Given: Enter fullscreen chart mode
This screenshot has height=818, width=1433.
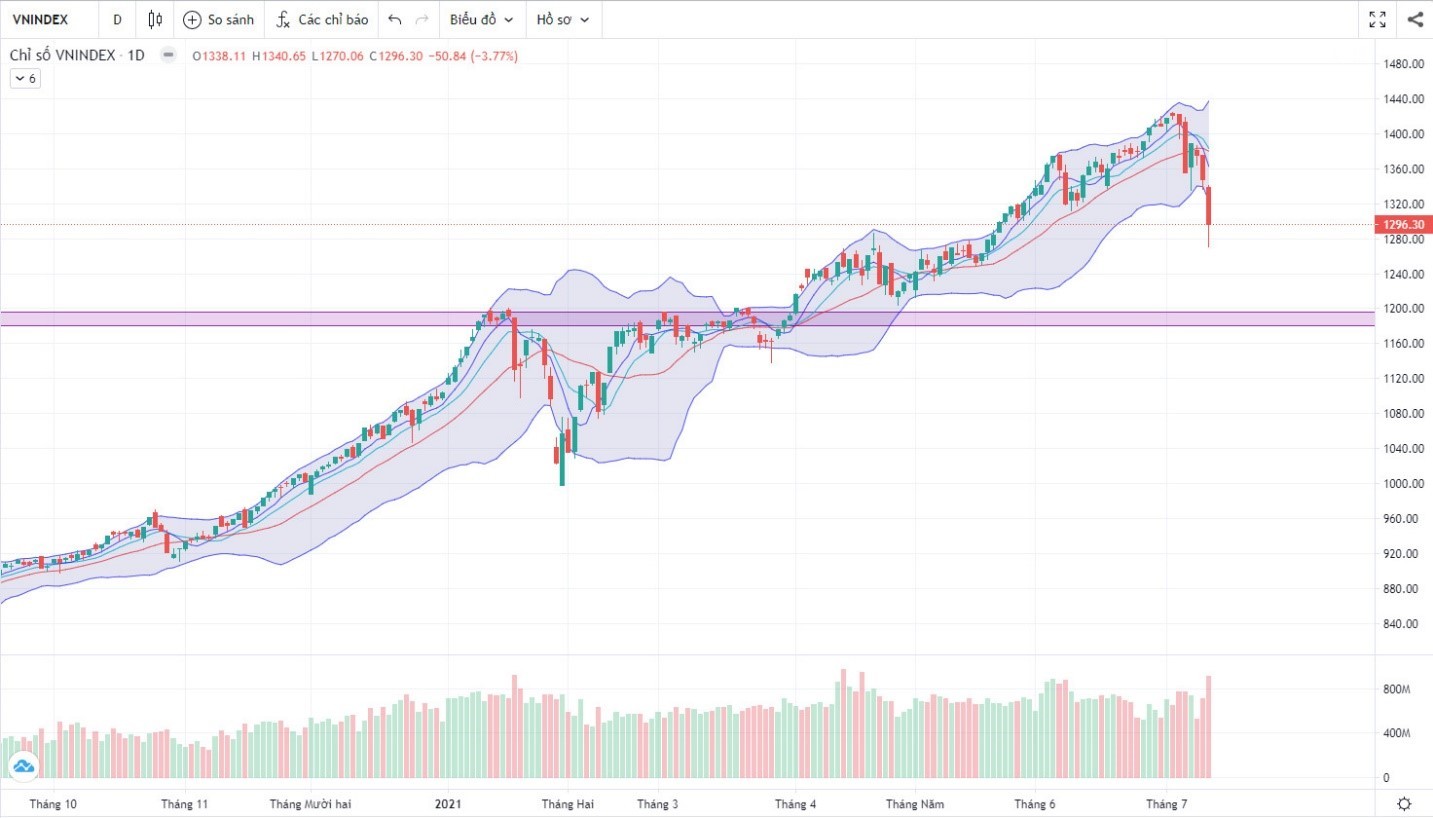Looking at the screenshot, I should click(1377, 19).
